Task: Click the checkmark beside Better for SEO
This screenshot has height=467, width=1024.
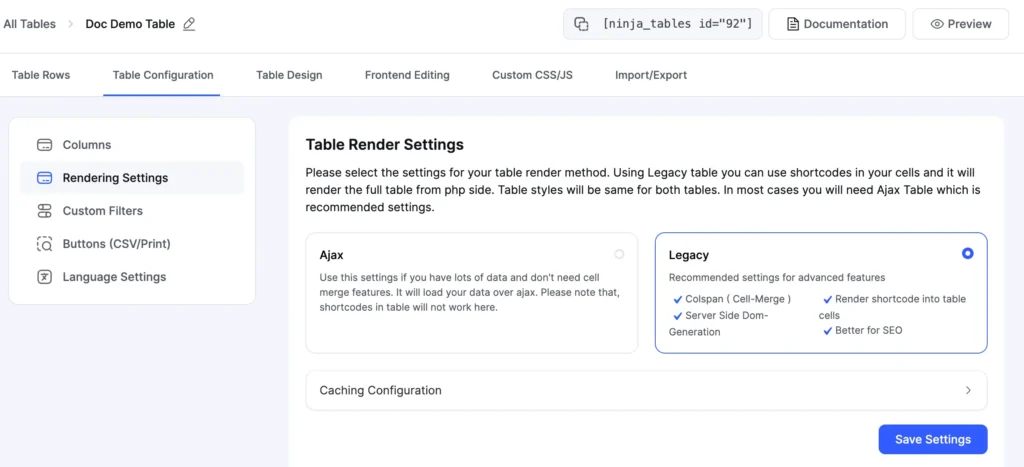Action: coord(827,331)
